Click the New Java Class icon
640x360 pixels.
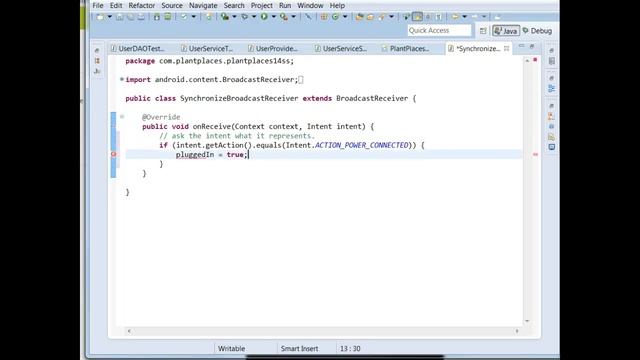pos(336,17)
